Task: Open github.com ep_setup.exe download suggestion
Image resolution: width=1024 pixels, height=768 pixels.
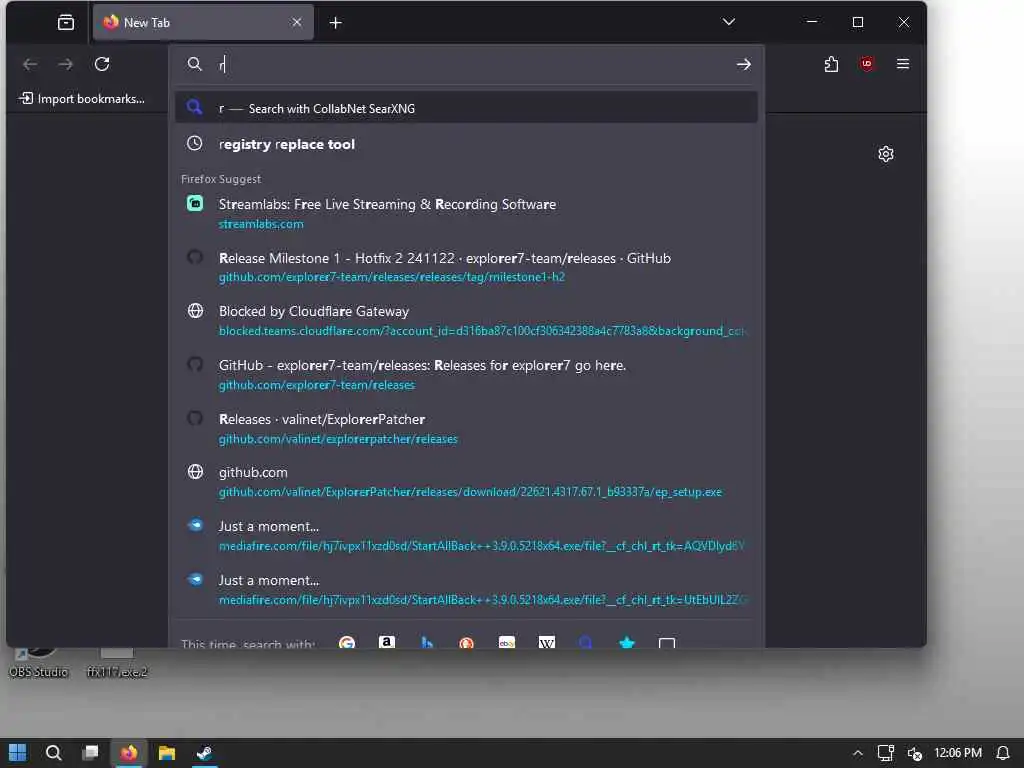Action: pyautogui.click(x=466, y=482)
